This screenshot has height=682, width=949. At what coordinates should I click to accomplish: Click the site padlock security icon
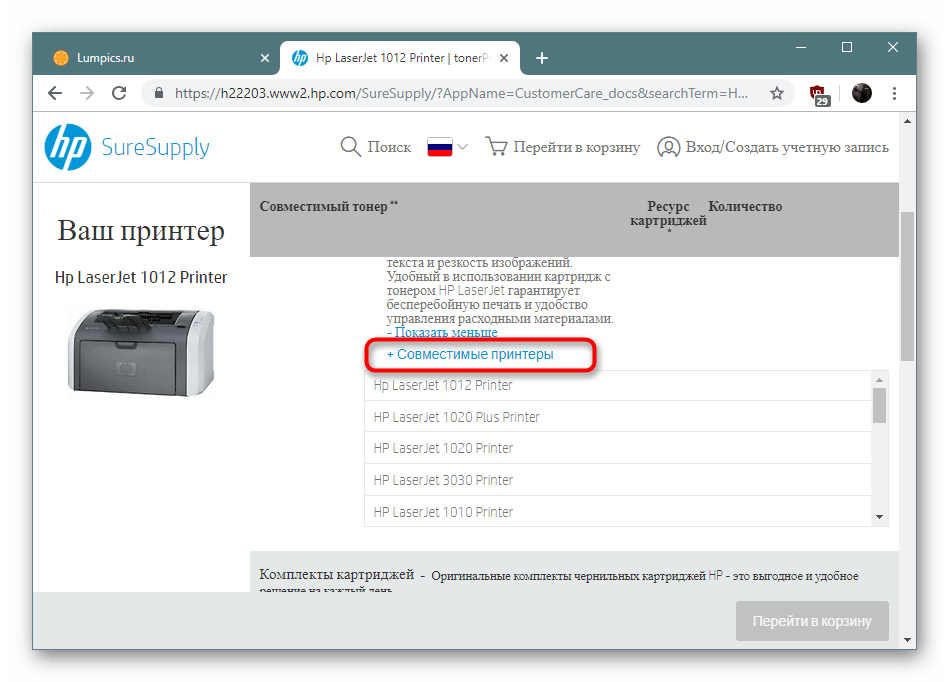click(x=159, y=93)
